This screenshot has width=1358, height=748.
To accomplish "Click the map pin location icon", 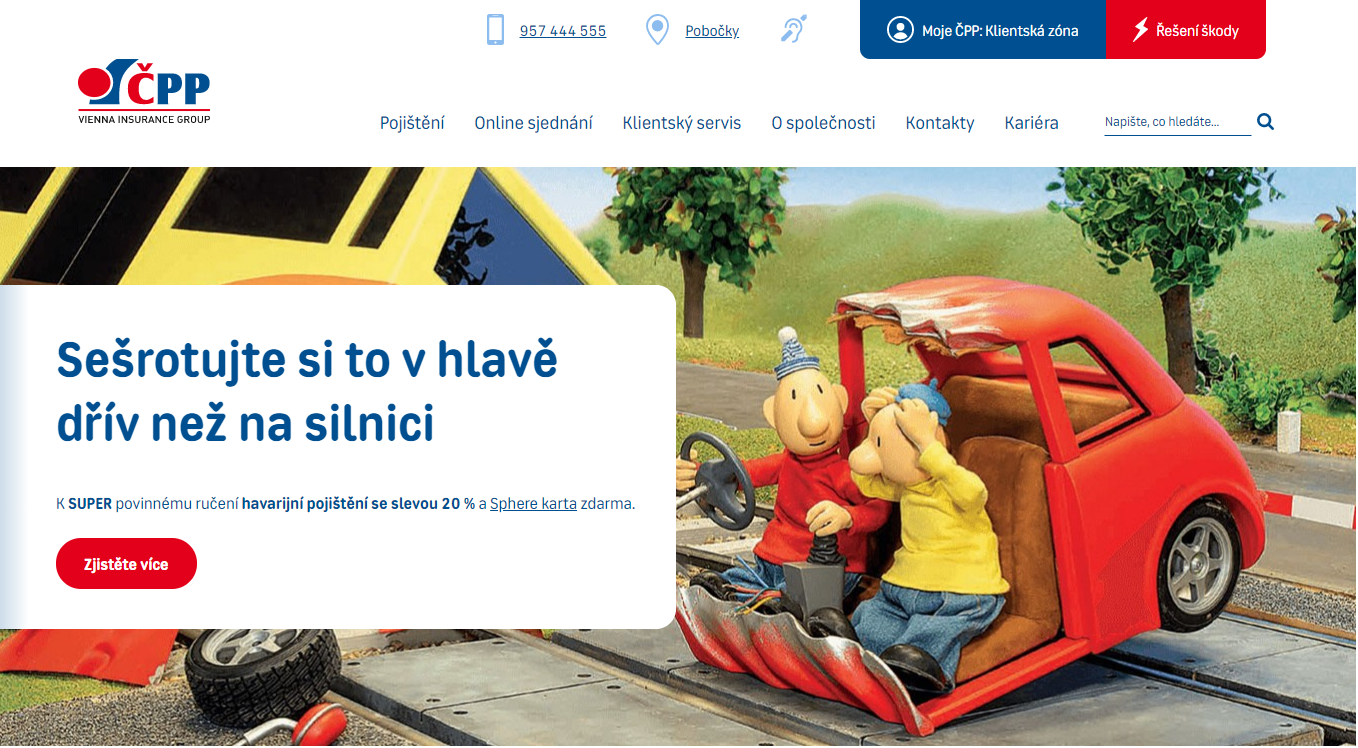I will (657, 30).
